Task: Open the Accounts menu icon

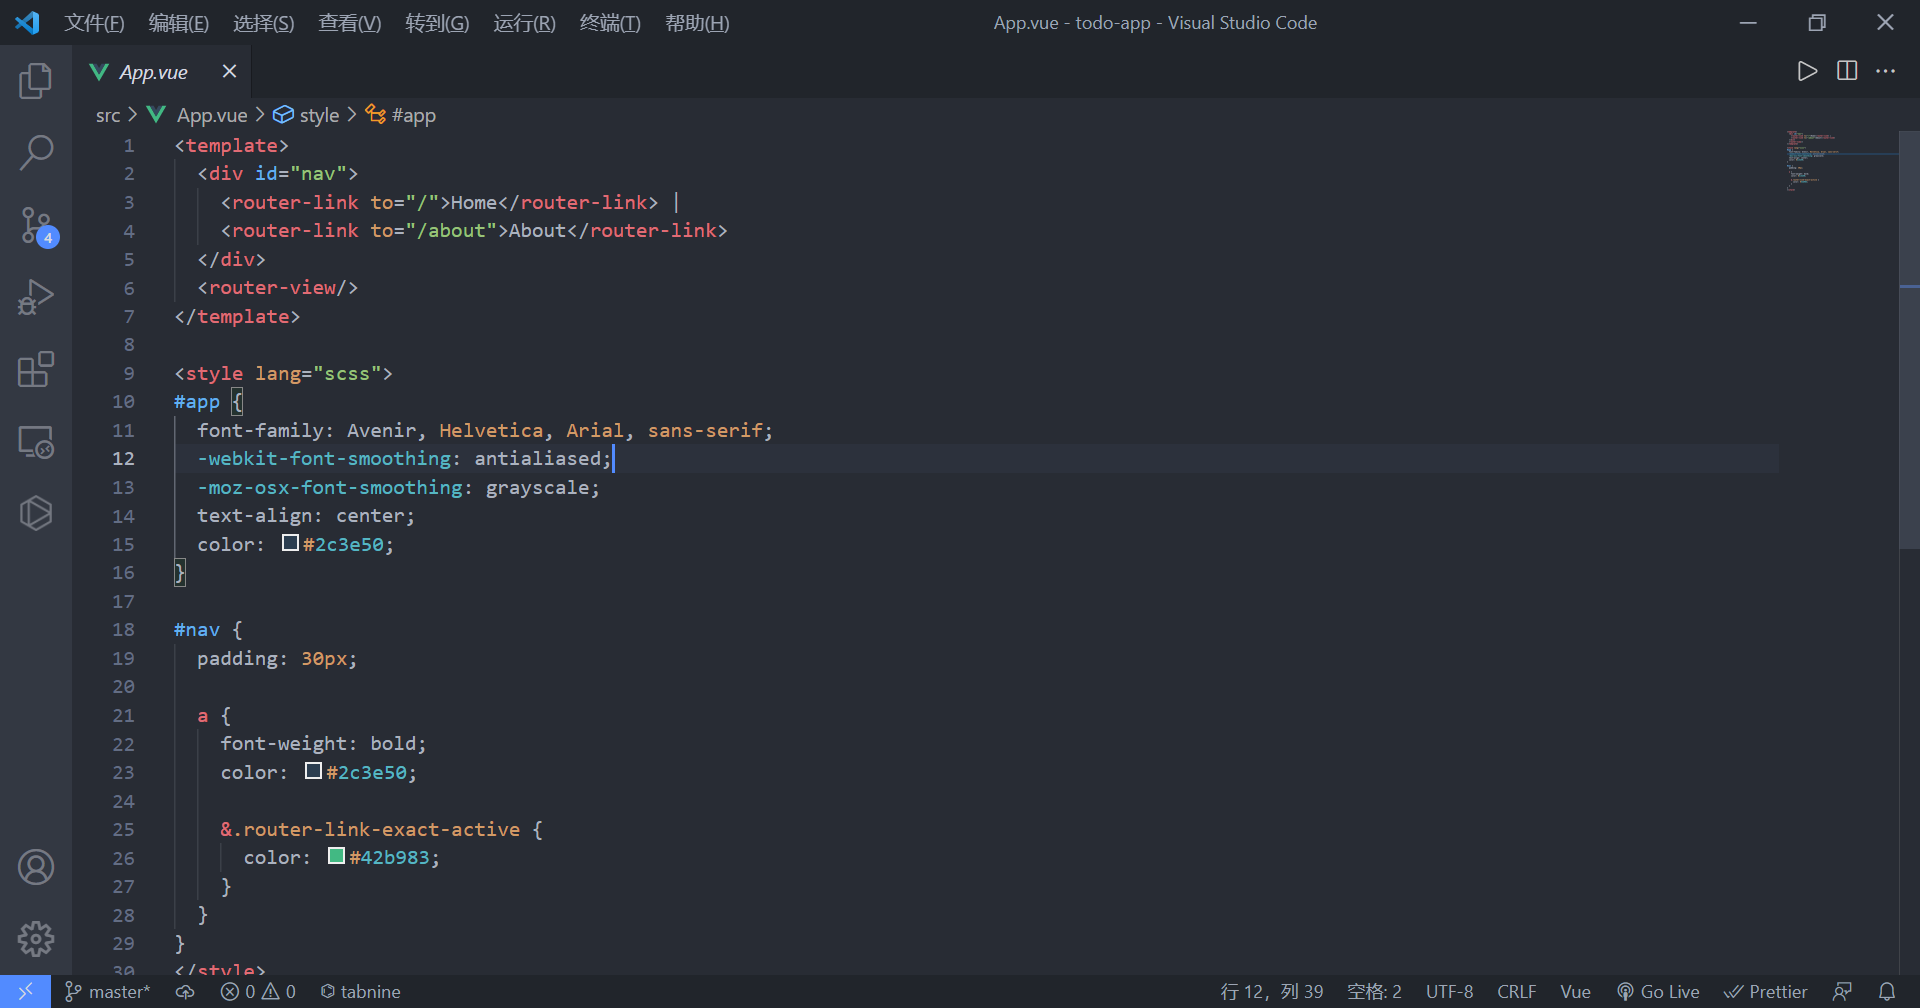Action: tap(36, 867)
